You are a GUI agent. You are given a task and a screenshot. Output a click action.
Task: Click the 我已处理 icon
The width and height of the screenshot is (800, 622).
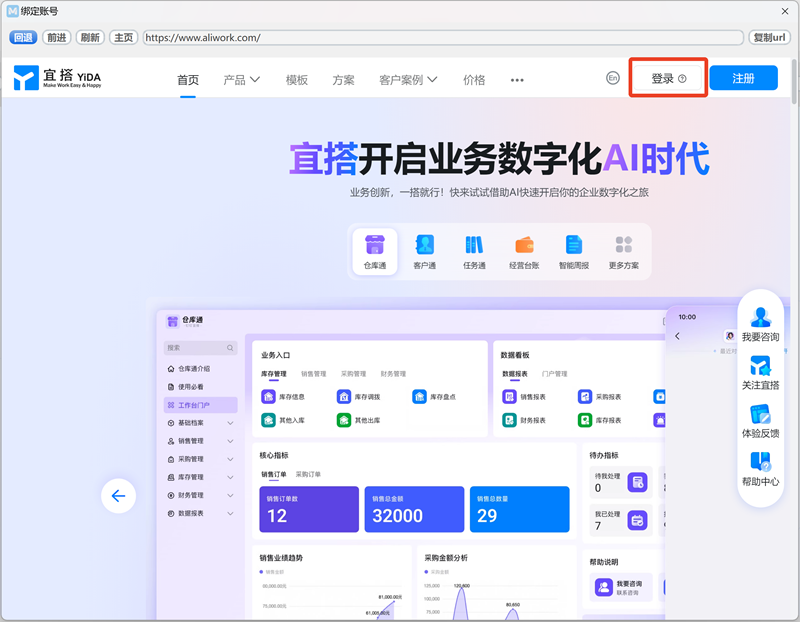[637, 520]
